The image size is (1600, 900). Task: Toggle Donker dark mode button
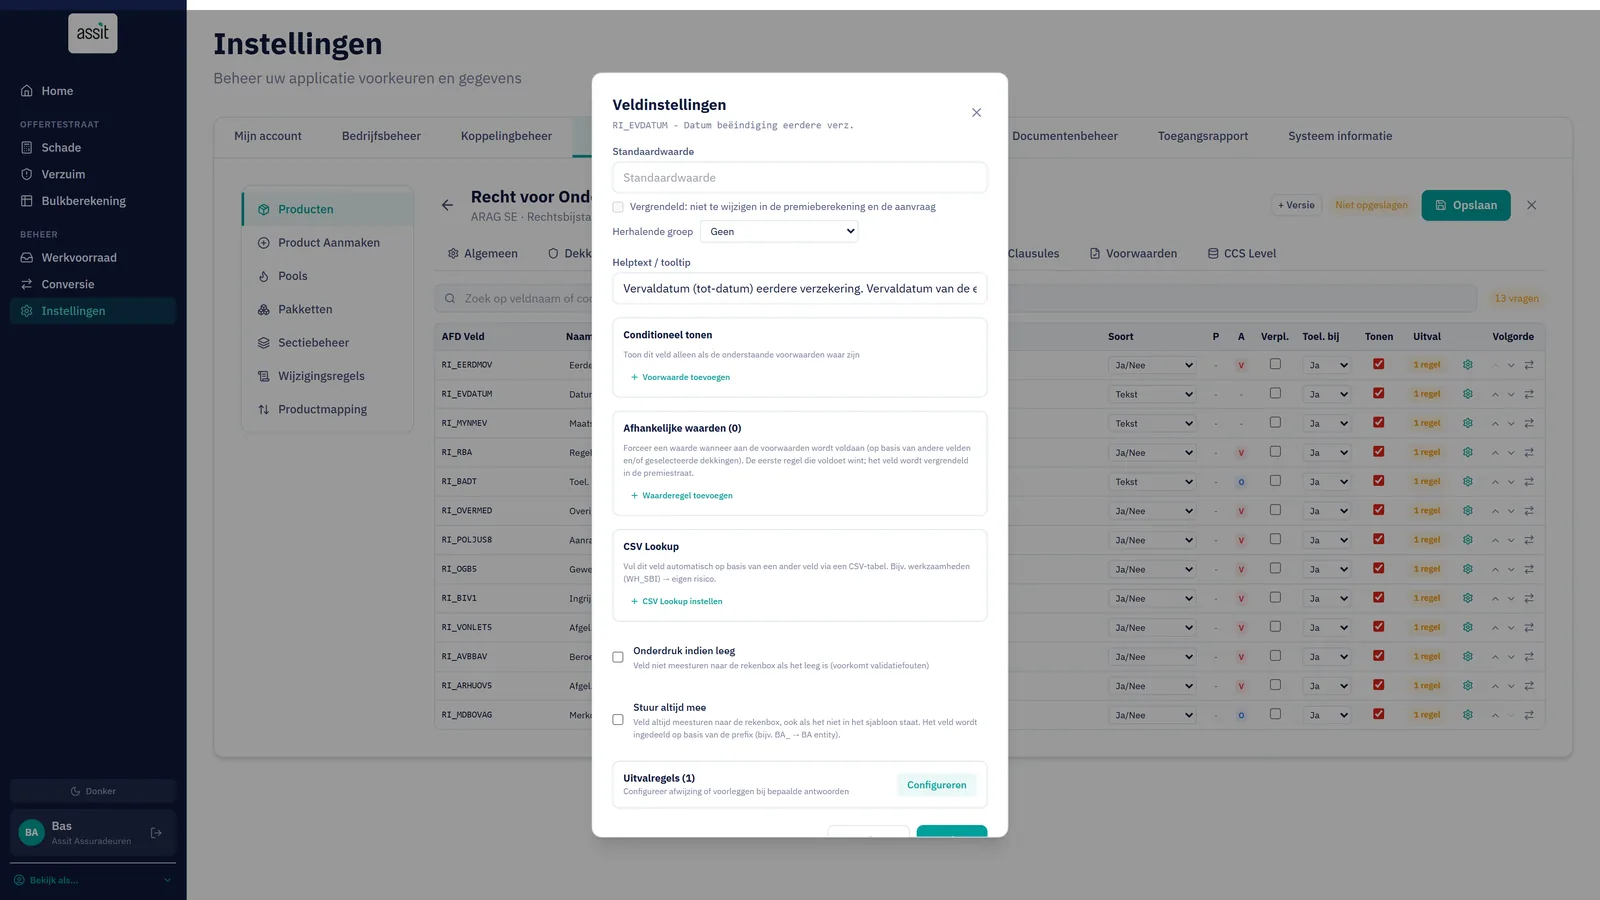click(x=93, y=791)
